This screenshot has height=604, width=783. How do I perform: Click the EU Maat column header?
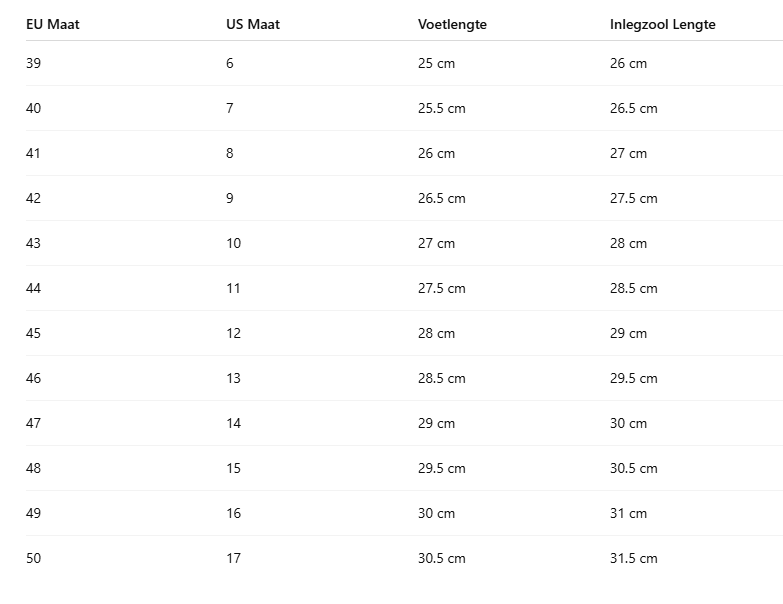pyautogui.click(x=52, y=24)
